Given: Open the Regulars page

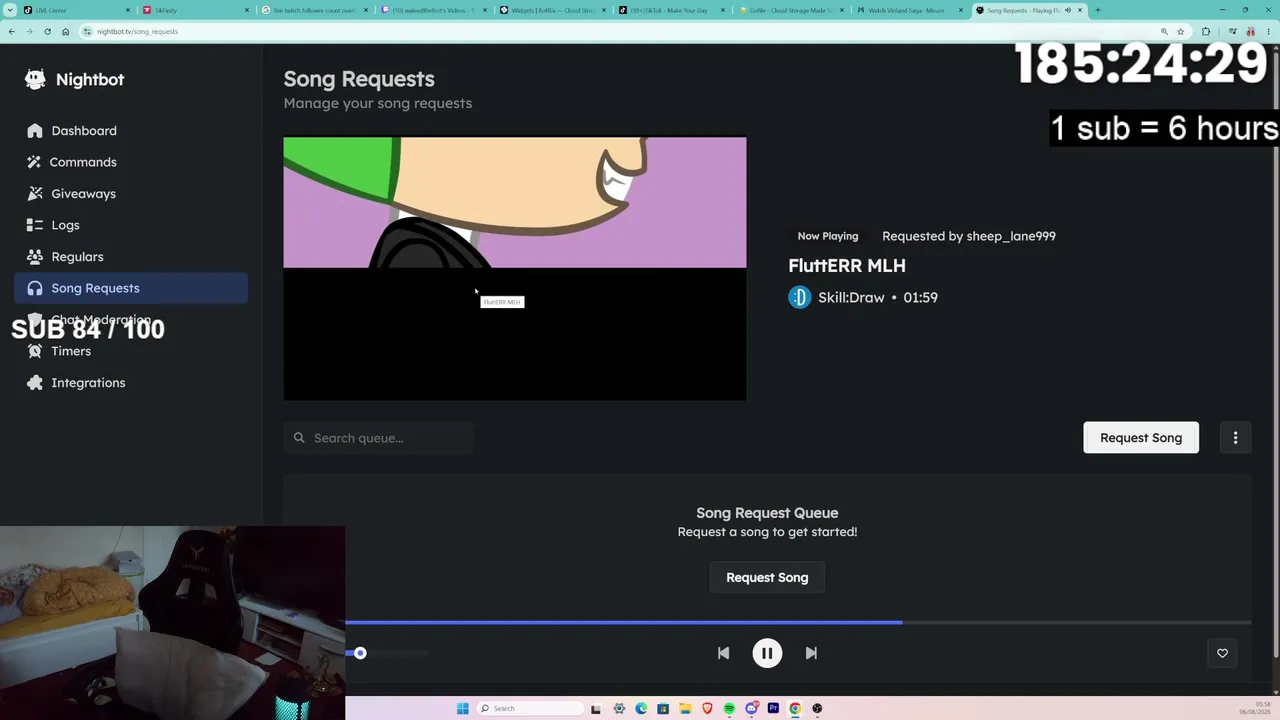Looking at the screenshot, I should 131,256.
